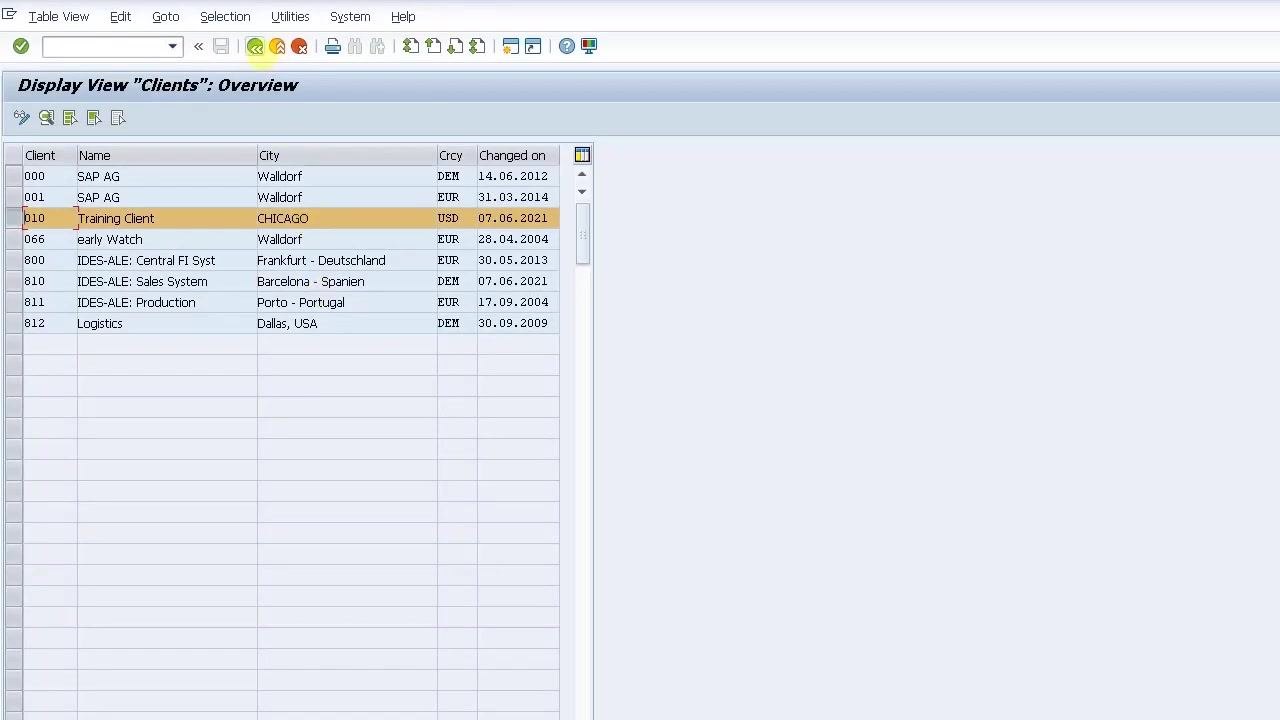Click the green Enter checkmark icon
This screenshot has height=720, width=1280.
[x=21, y=46]
